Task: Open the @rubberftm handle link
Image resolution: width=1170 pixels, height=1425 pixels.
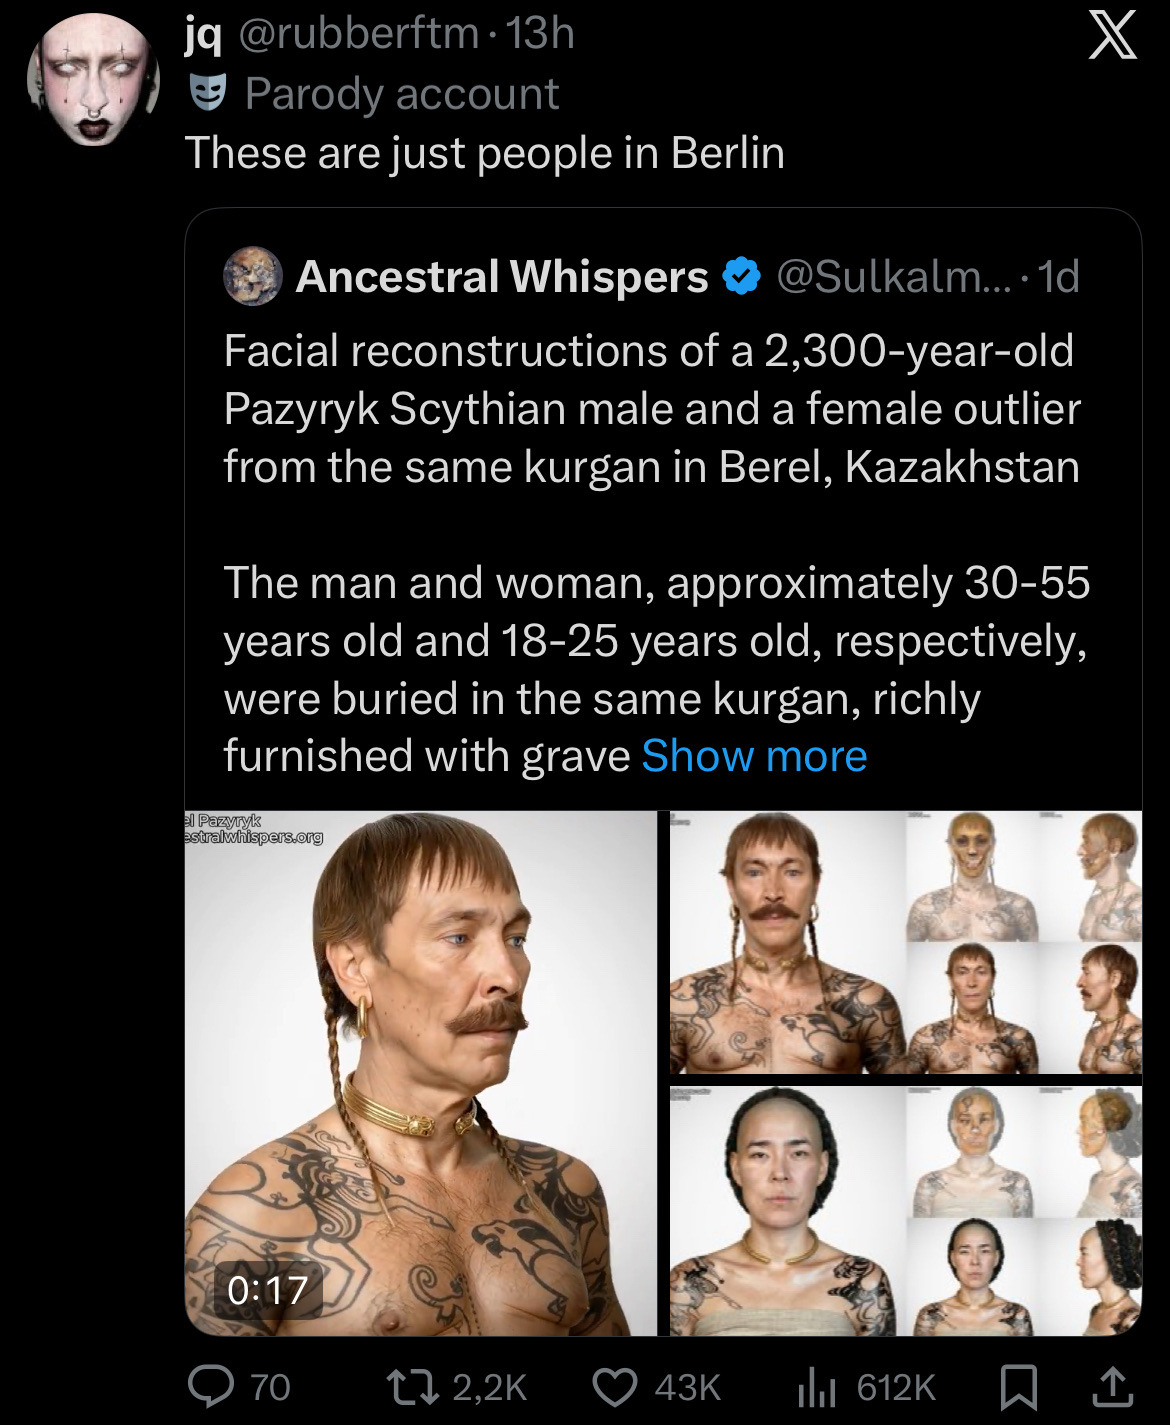Action: [359, 35]
